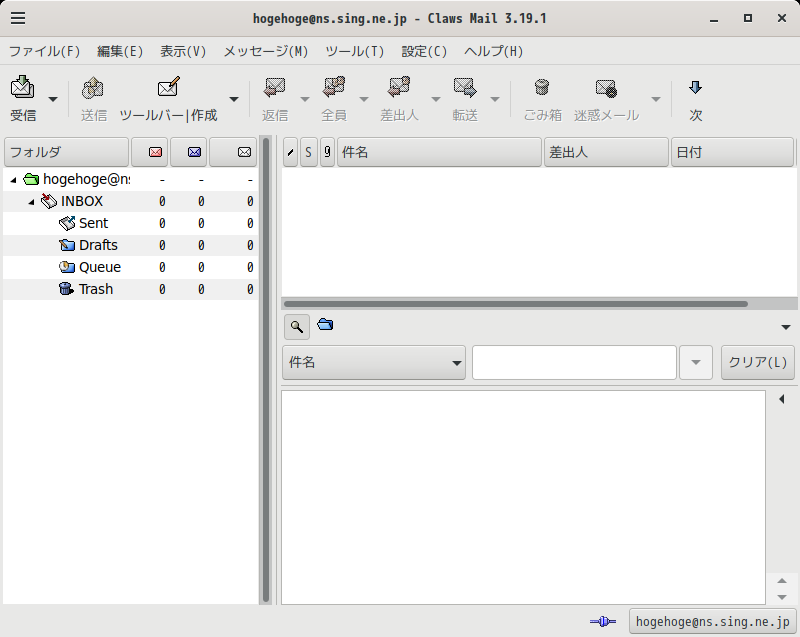Open the 設定(C) menu
Screen dimensions: 800x637
[424, 52]
